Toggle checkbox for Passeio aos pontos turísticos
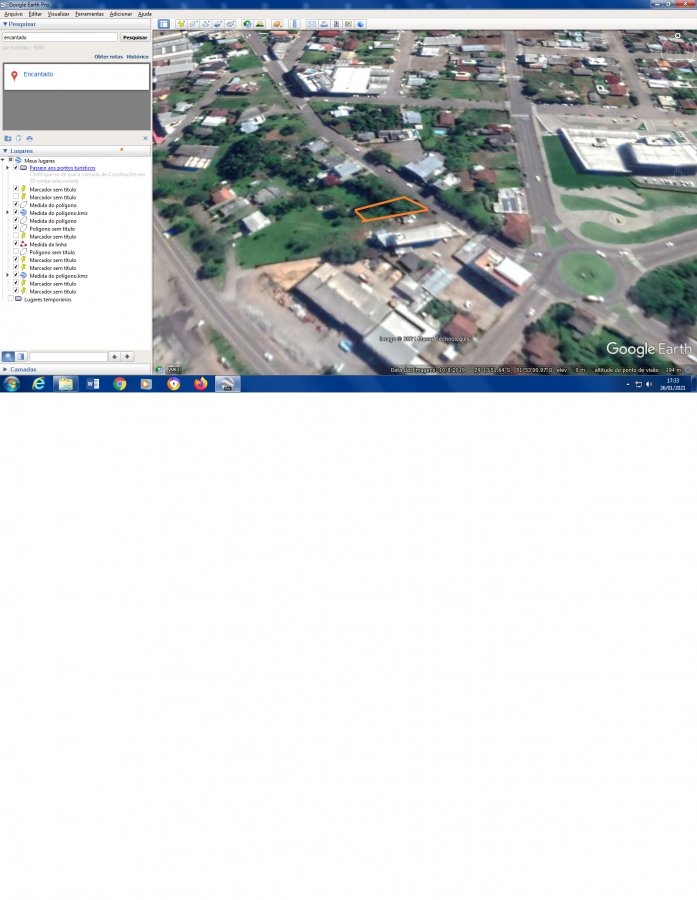The width and height of the screenshot is (697, 900). (16, 168)
